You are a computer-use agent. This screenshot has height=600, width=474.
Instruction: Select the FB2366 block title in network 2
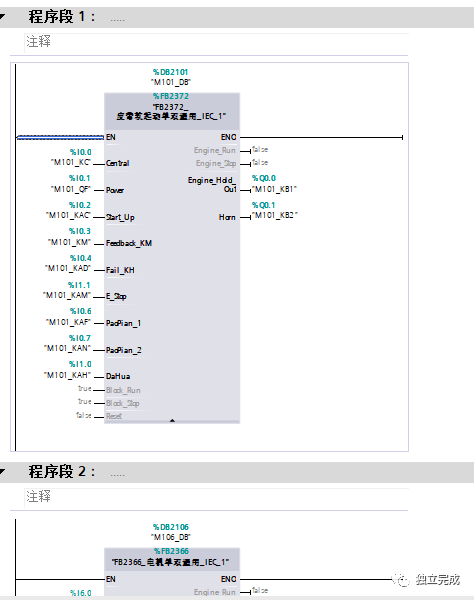coord(171,562)
